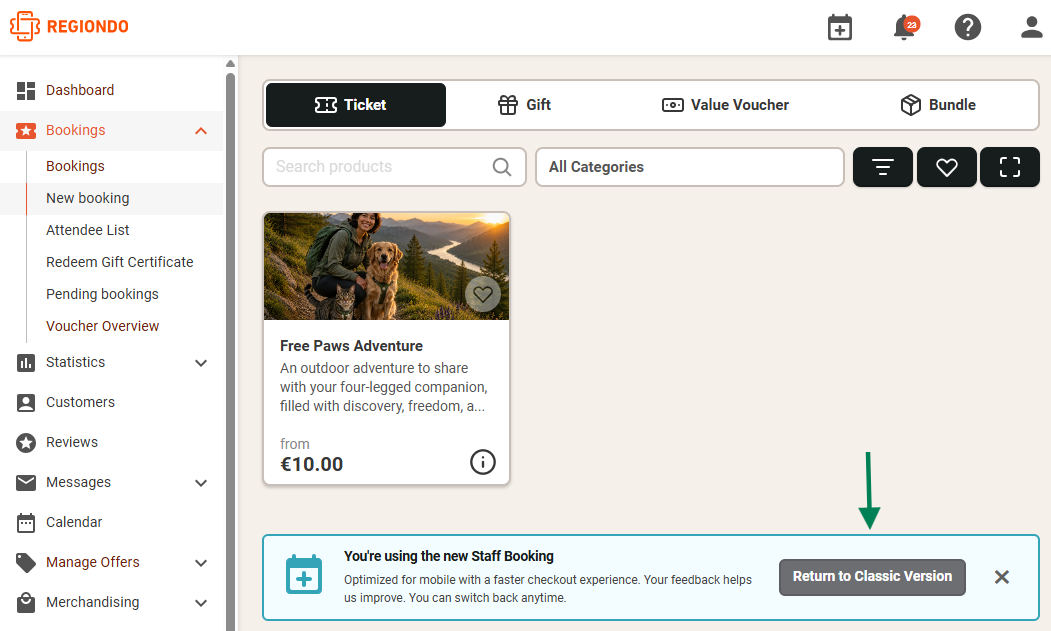Click the Messages envelope icon
1051x631 pixels.
(x=26, y=483)
